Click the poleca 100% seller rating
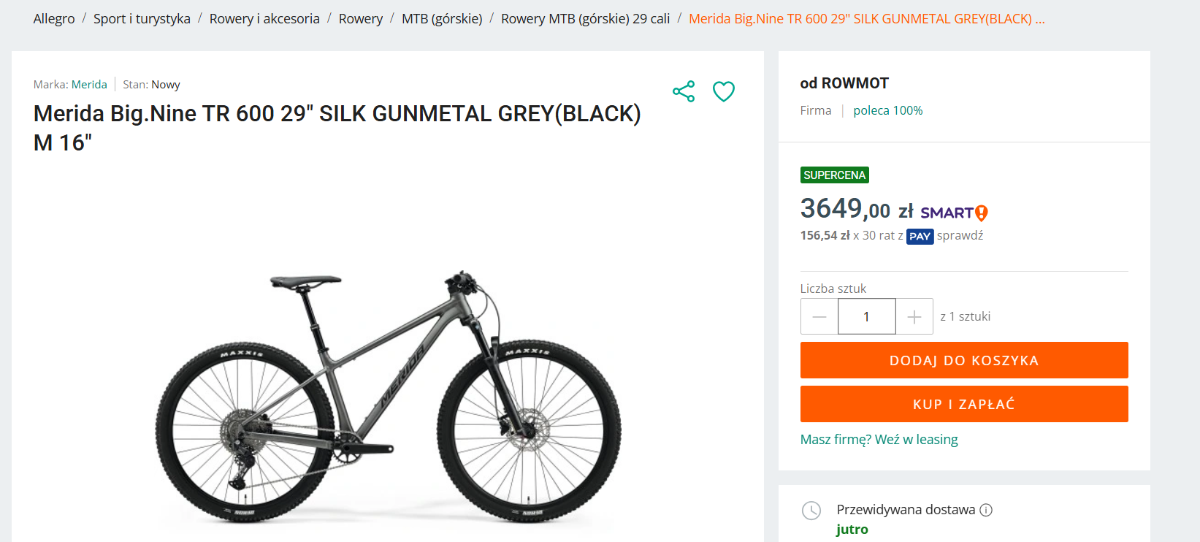Image resolution: width=1200 pixels, height=542 pixels. tap(888, 111)
